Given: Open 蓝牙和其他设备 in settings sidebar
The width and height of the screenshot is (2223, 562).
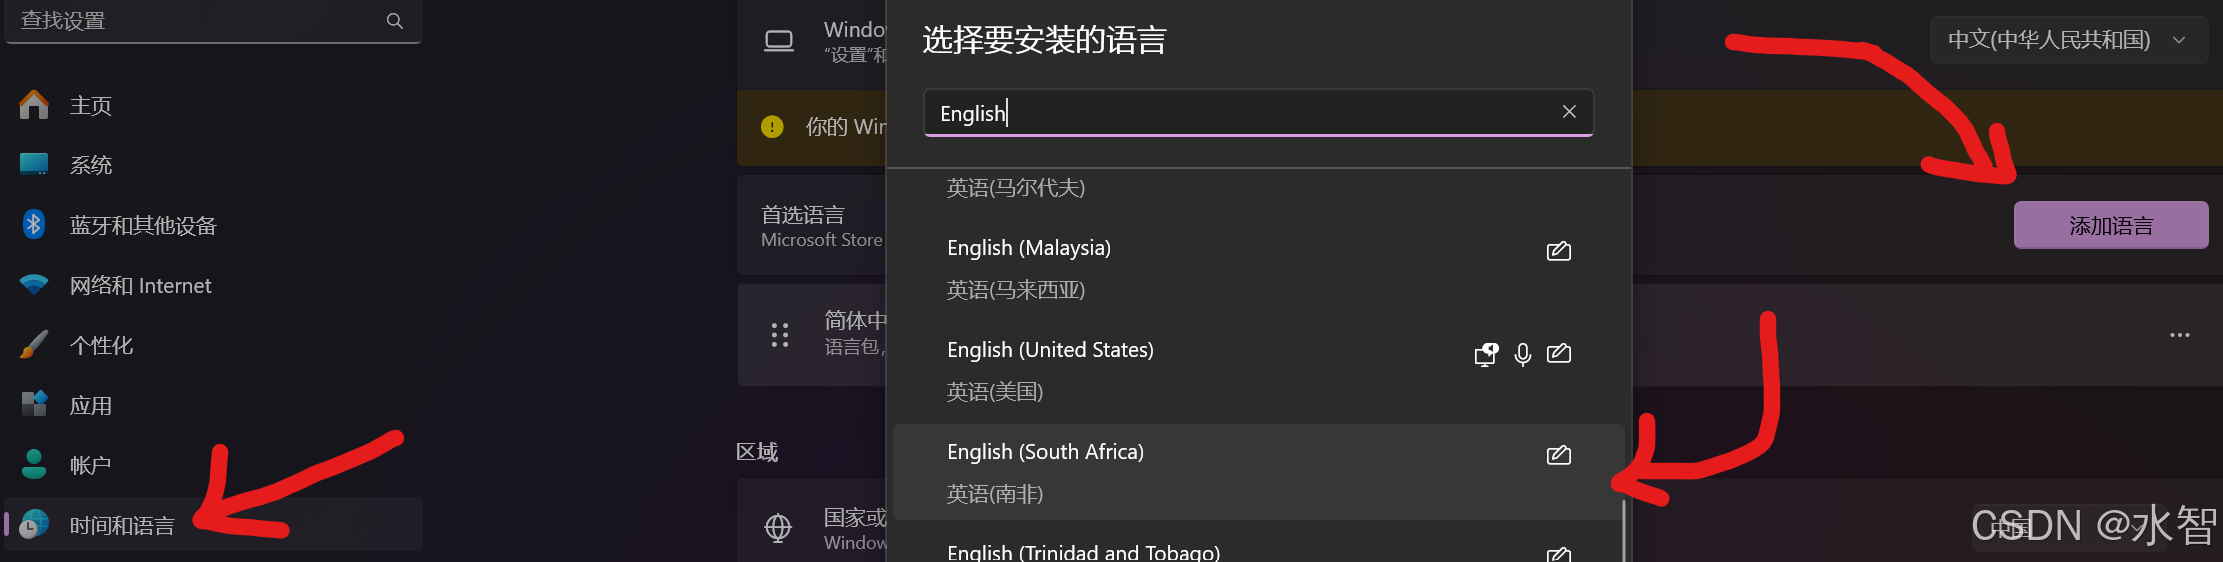Looking at the screenshot, I should point(213,225).
